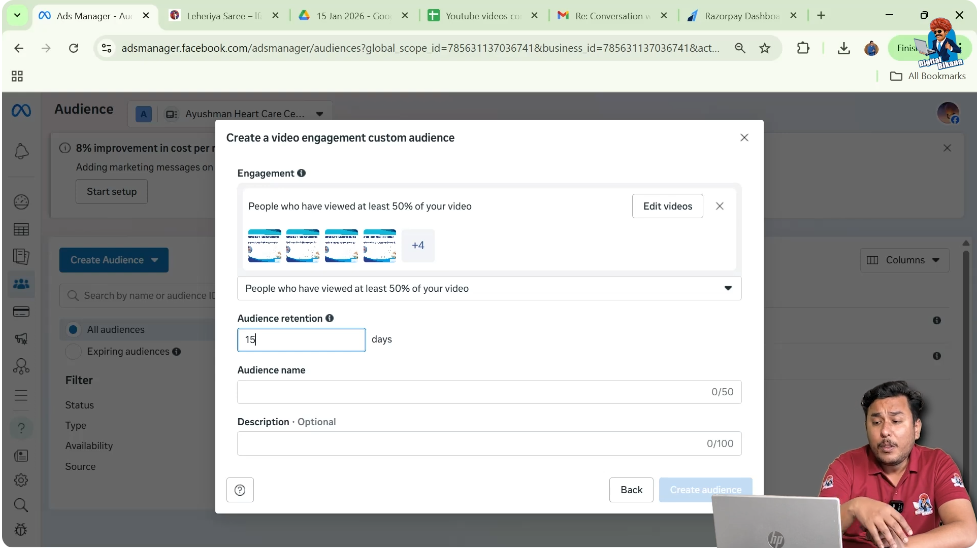
Task: Open Help question mark in sidebar
Action: pyautogui.click(x=21, y=428)
